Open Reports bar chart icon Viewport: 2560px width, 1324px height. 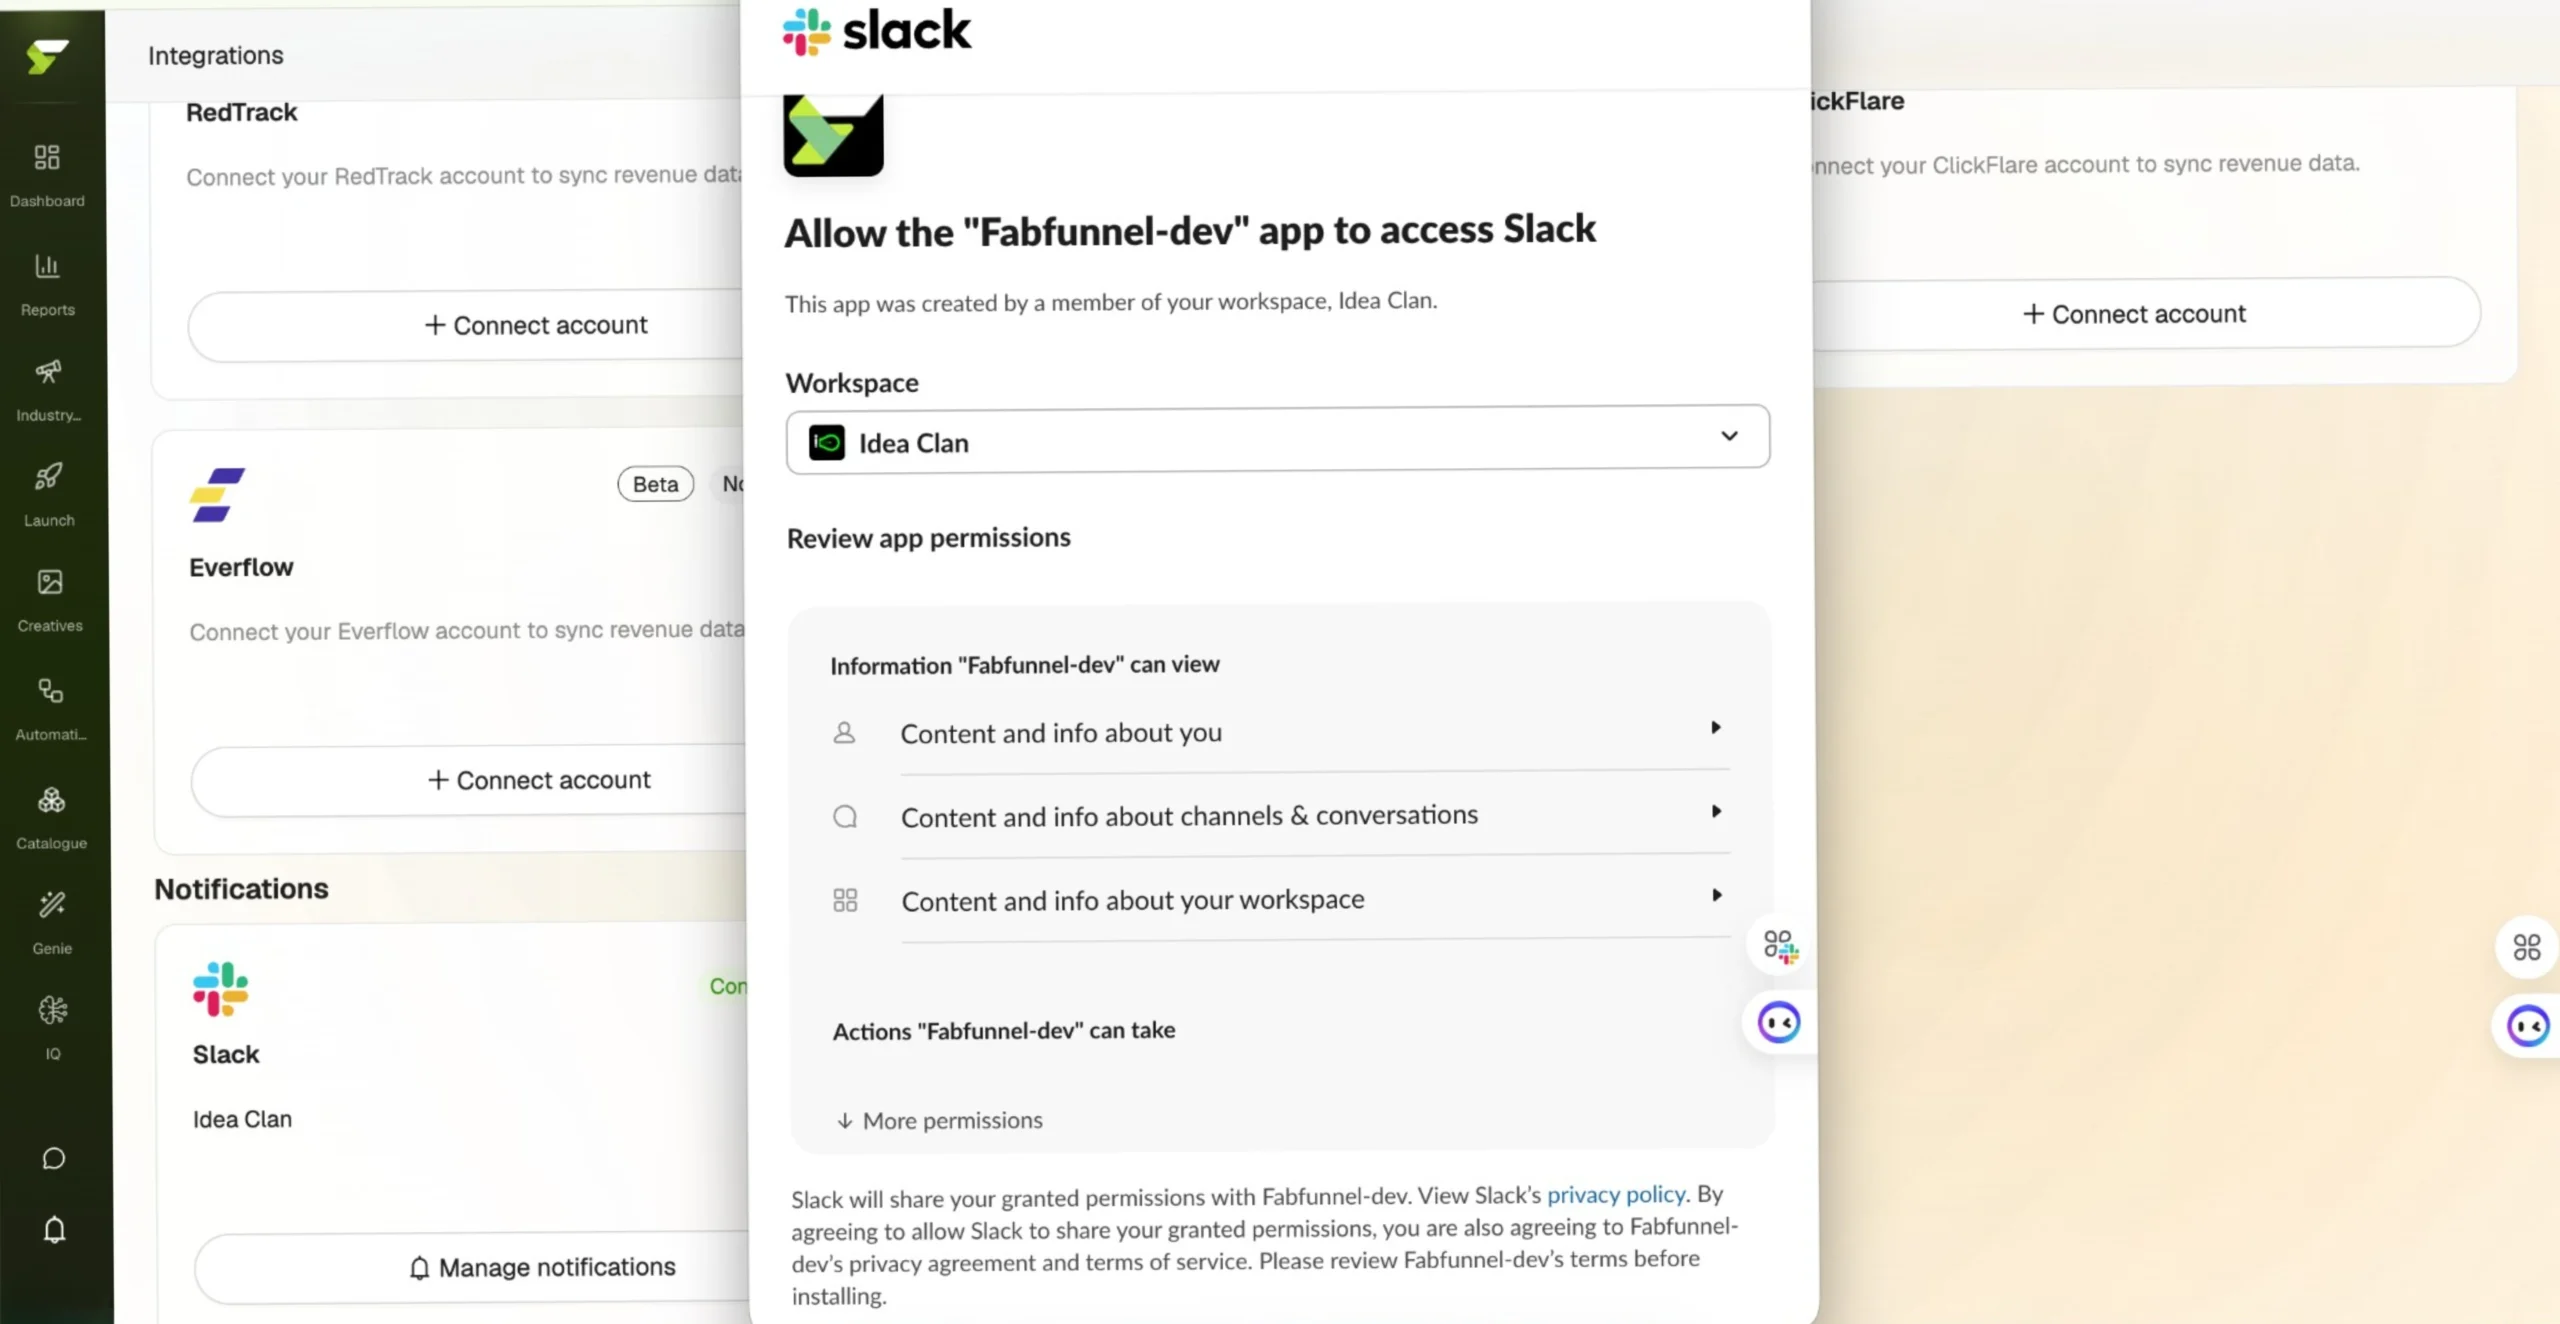click(47, 266)
